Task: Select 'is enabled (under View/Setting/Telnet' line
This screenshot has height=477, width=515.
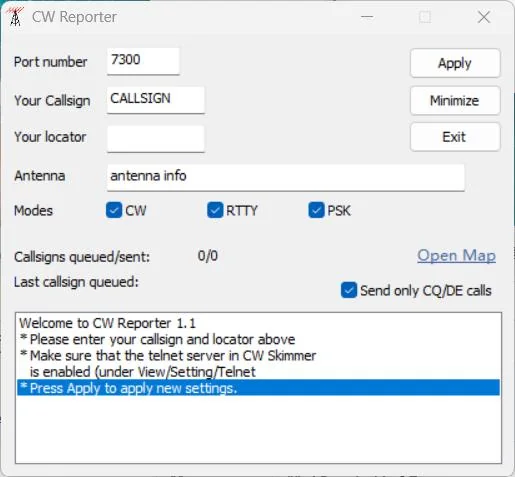Action: click(258, 372)
